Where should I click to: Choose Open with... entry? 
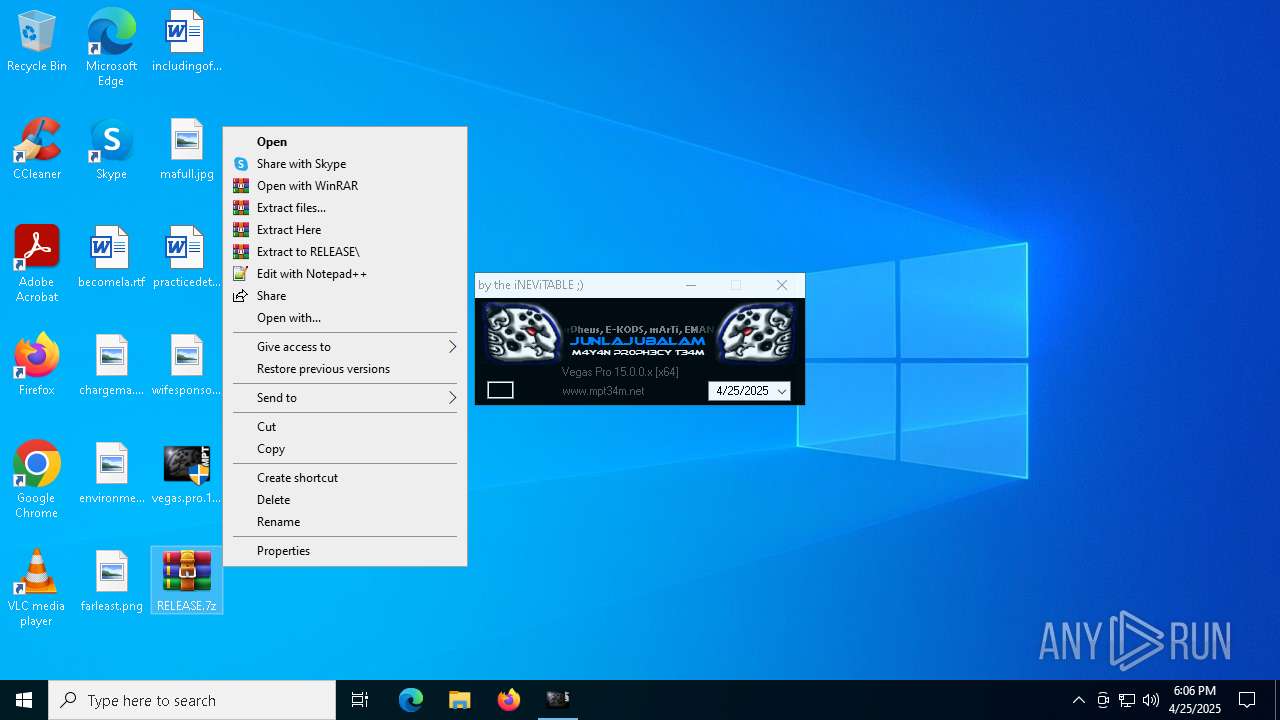tap(345, 318)
